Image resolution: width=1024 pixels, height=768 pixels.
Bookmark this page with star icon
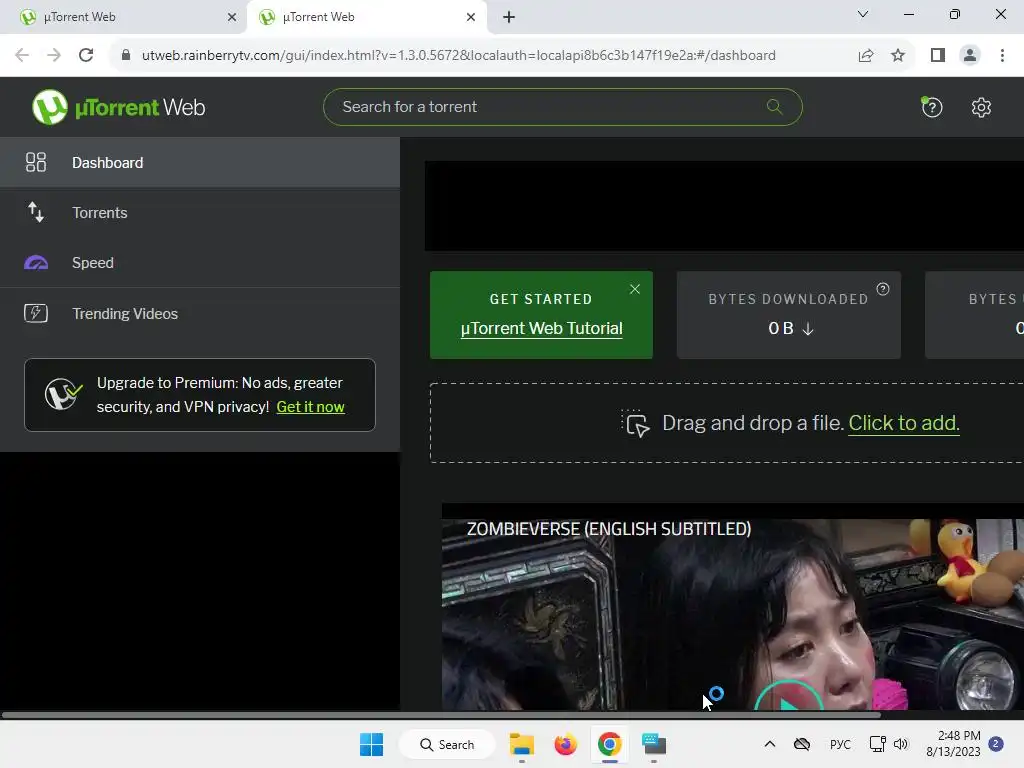pos(898,55)
